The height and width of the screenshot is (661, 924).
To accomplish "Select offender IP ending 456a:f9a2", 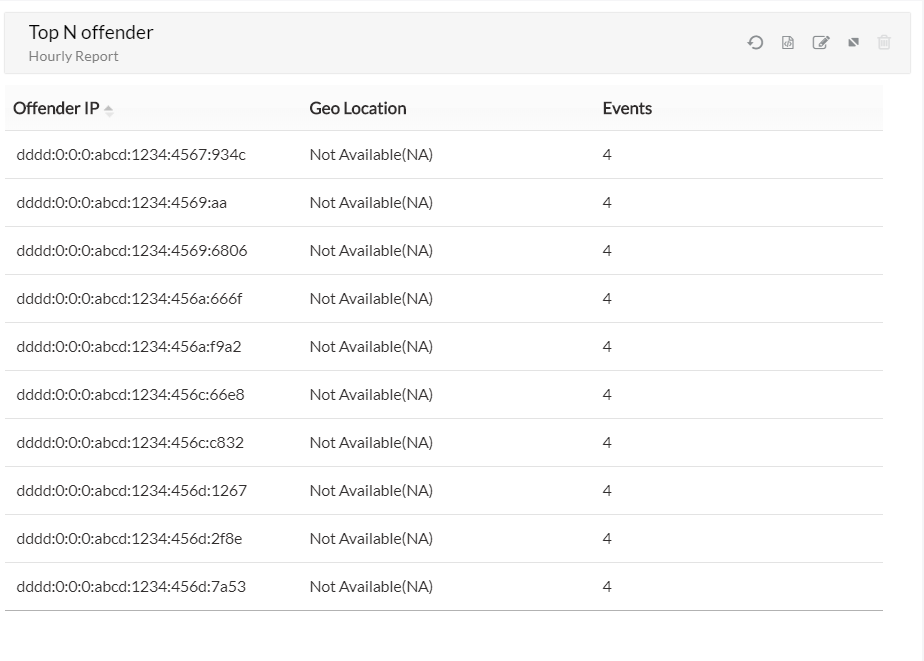I will [x=129, y=347].
